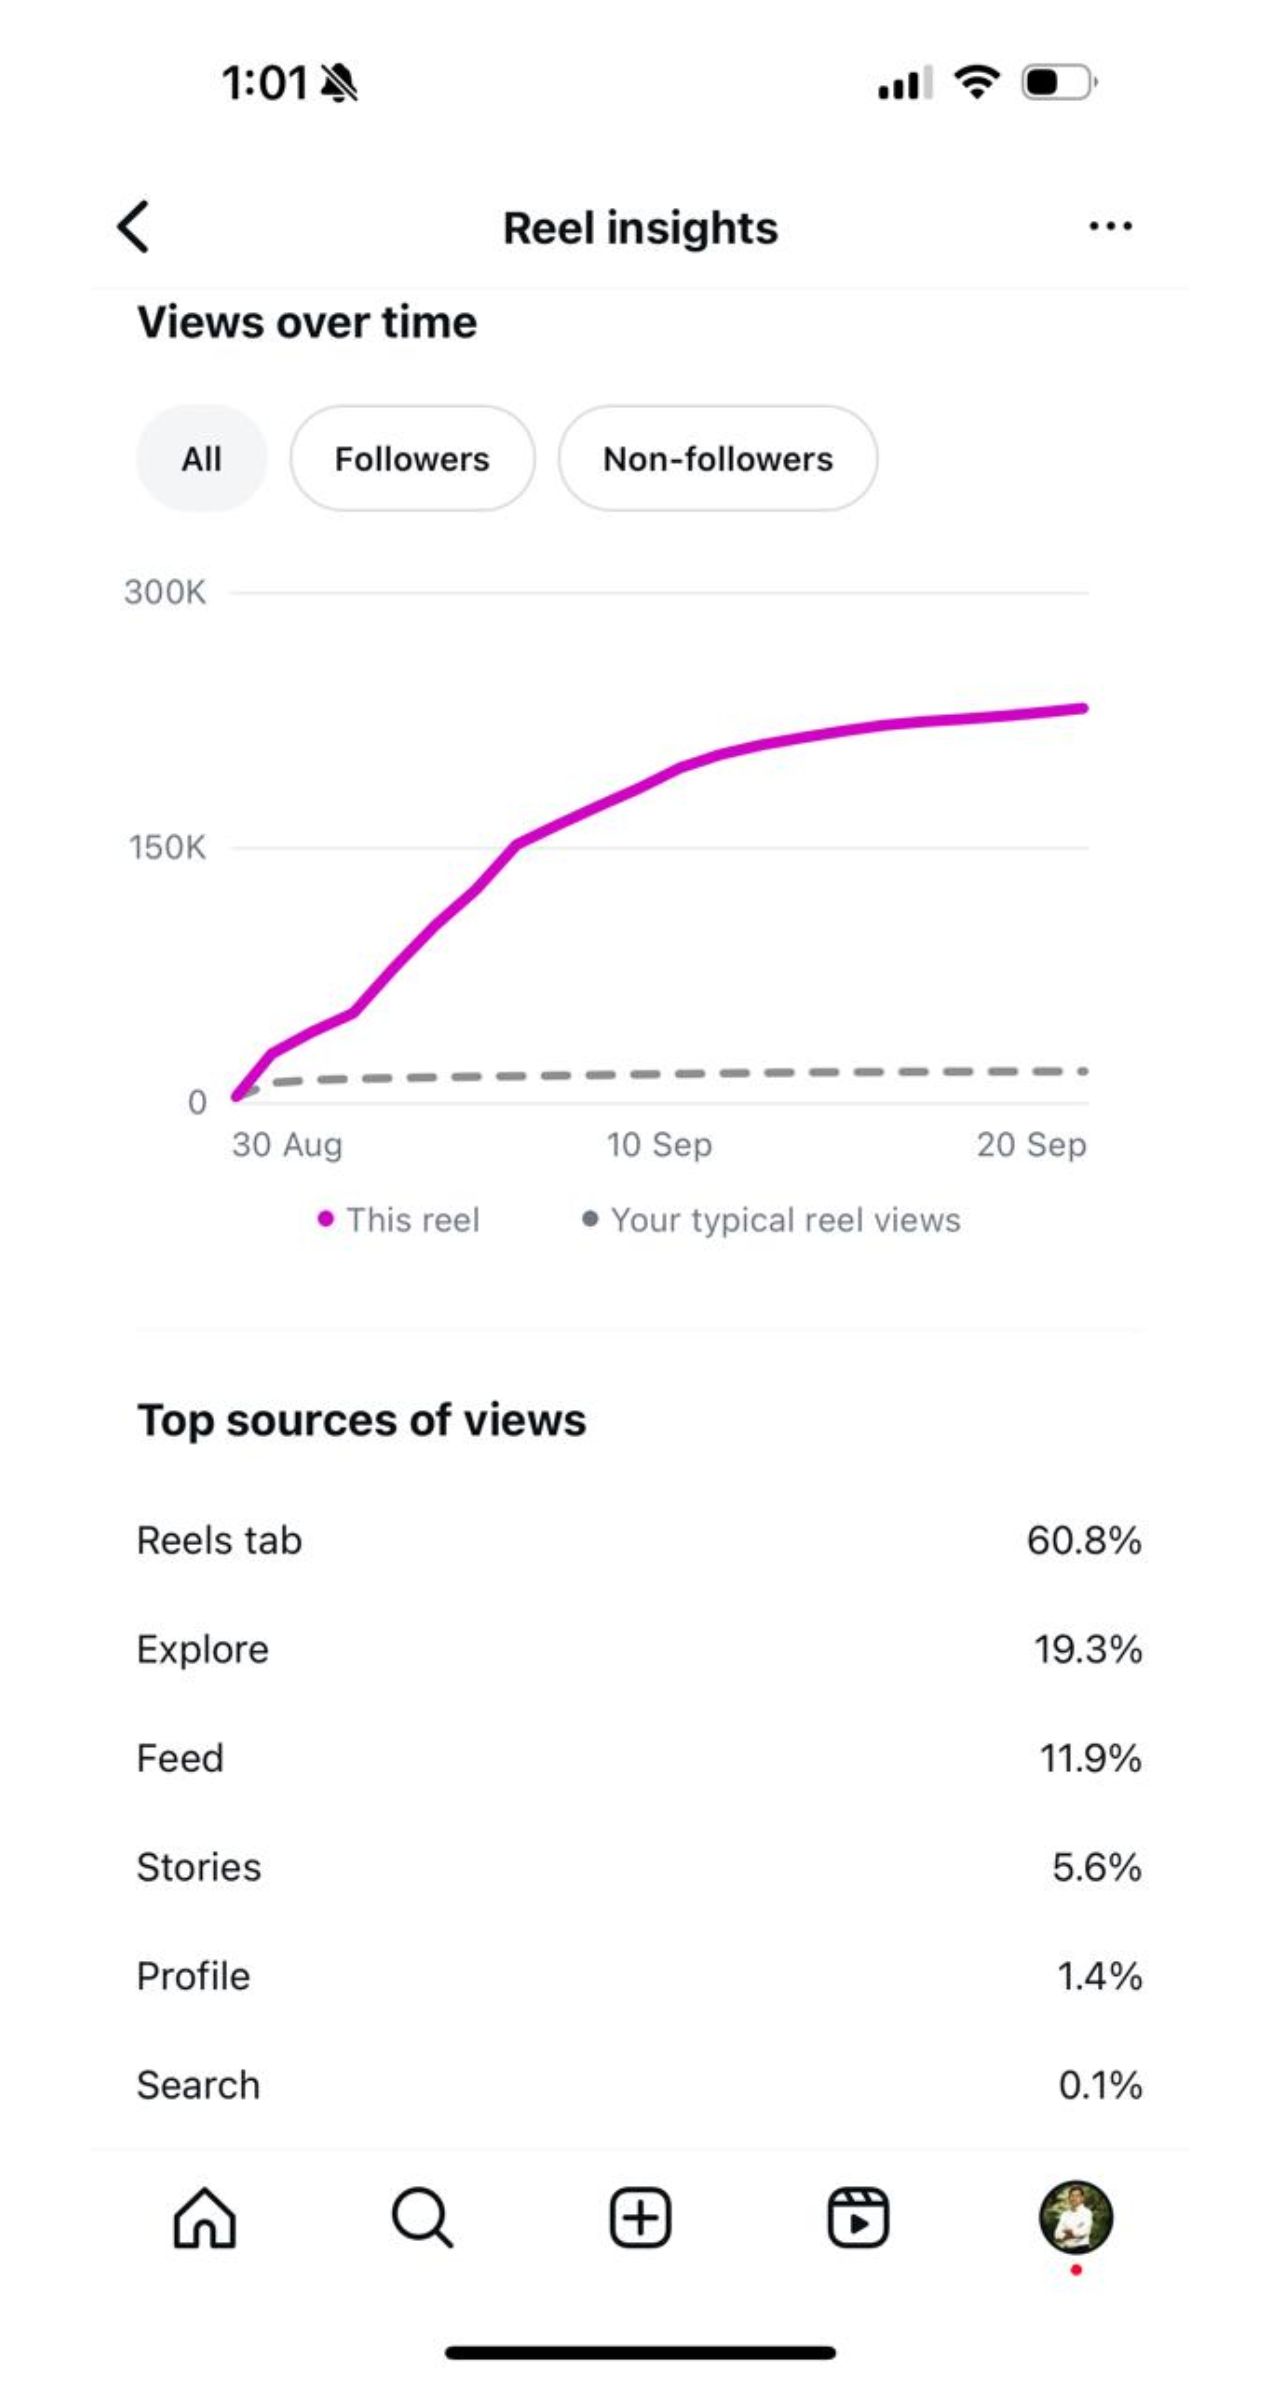Filter views by Non-followers

coord(717,459)
